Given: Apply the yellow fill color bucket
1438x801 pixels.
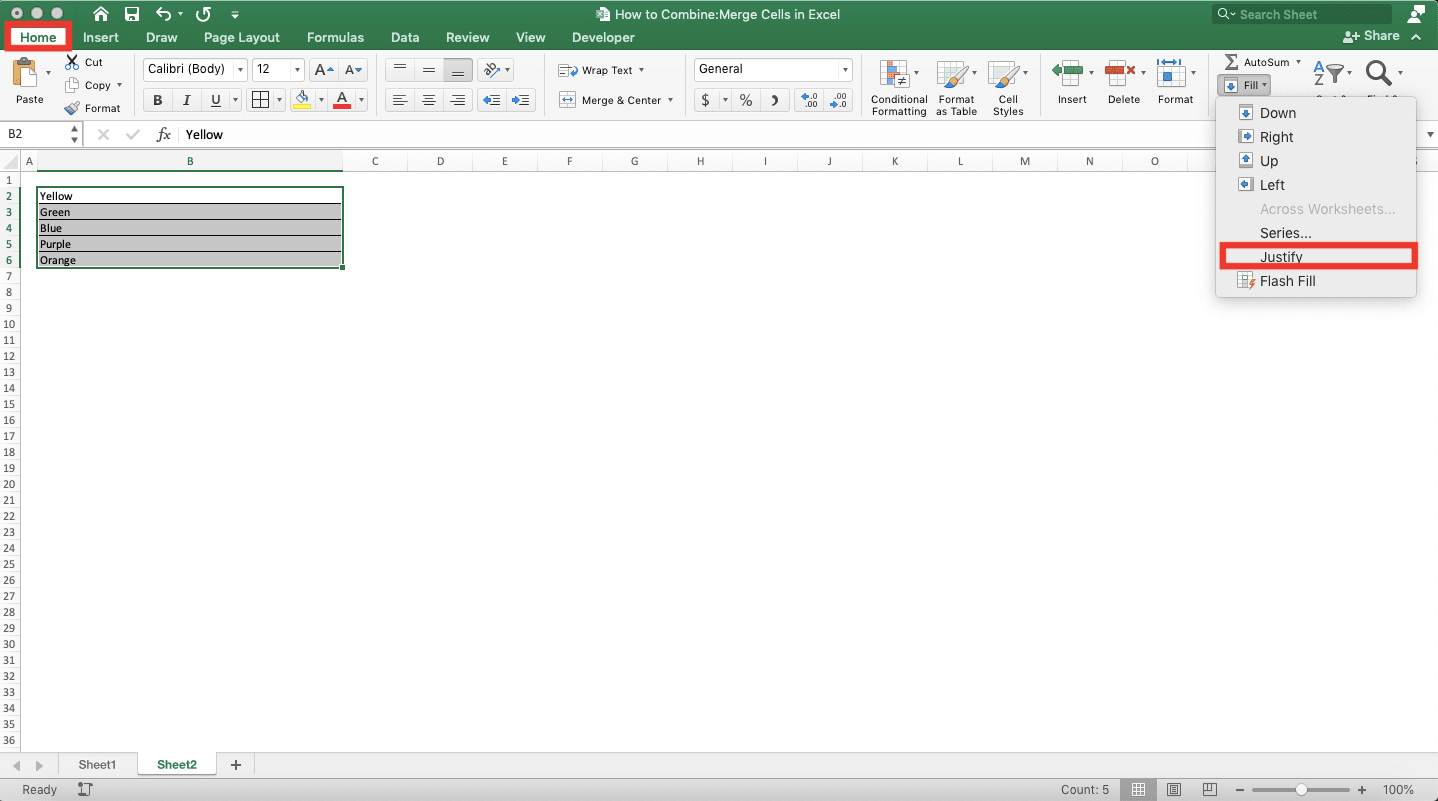Looking at the screenshot, I should 302,100.
